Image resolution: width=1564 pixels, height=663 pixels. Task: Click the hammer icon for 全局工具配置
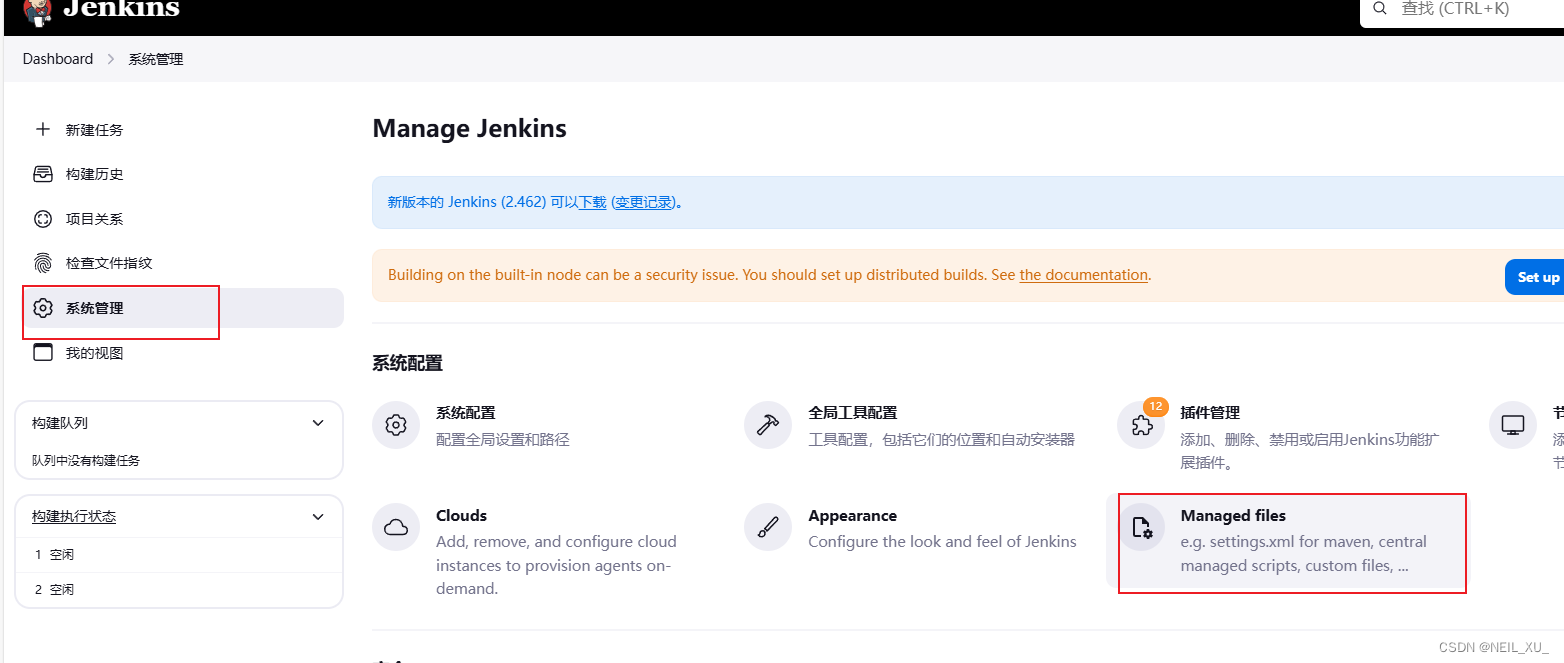pyautogui.click(x=768, y=425)
